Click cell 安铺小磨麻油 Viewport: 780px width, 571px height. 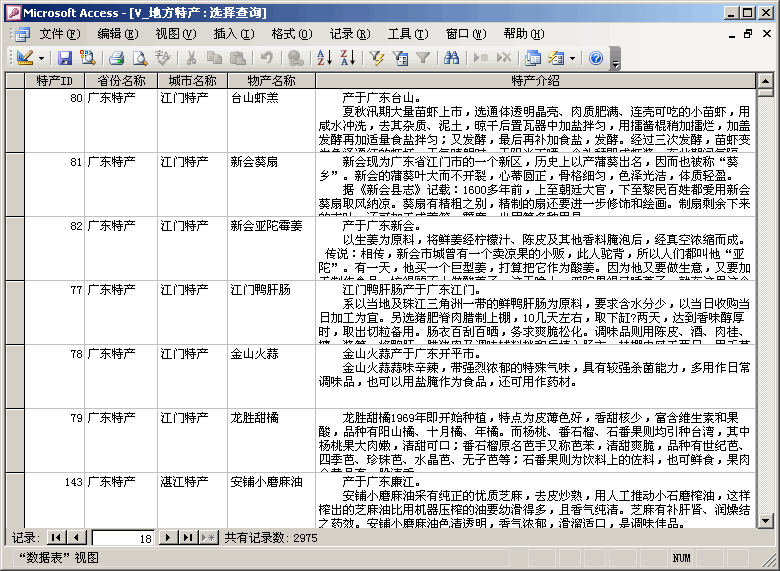[272, 500]
